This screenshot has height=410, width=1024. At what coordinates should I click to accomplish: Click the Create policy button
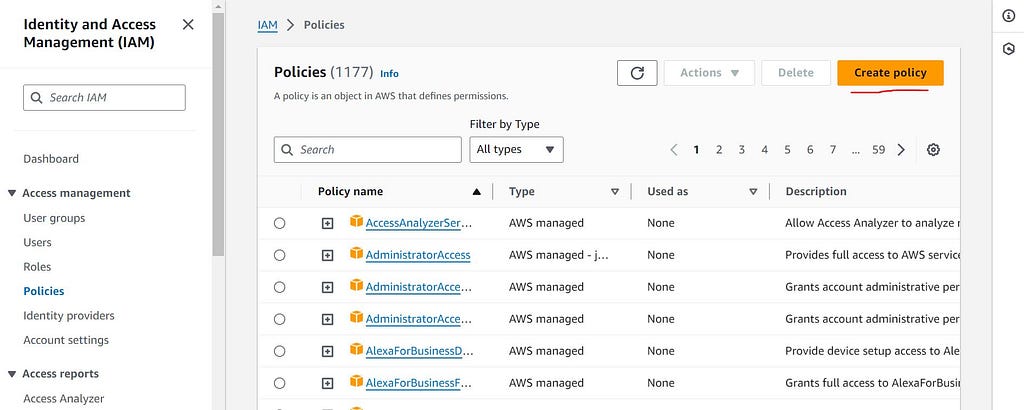(890, 73)
